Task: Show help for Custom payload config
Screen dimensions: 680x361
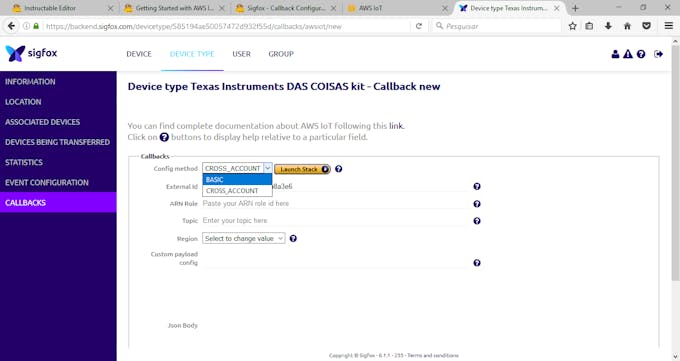Action: pyautogui.click(x=477, y=263)
